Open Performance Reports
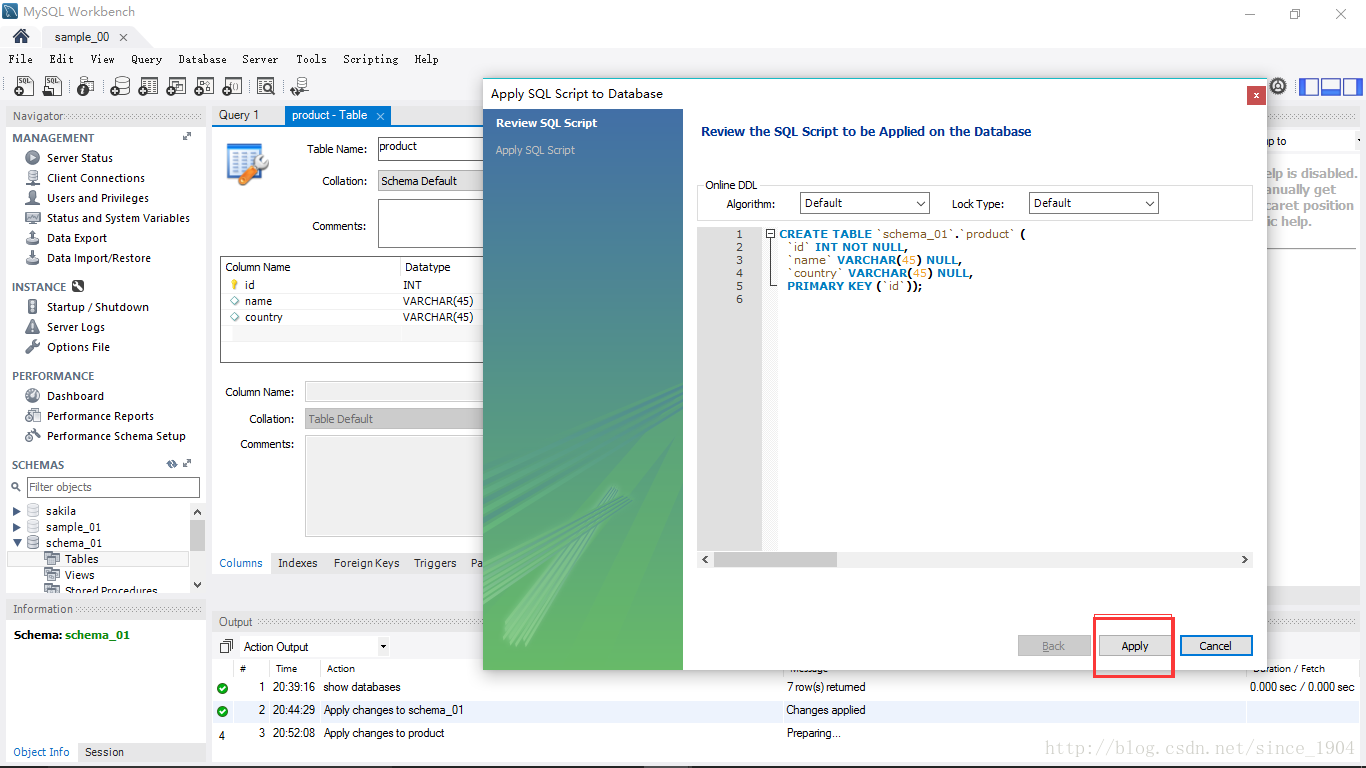 [x=100, y=416]
